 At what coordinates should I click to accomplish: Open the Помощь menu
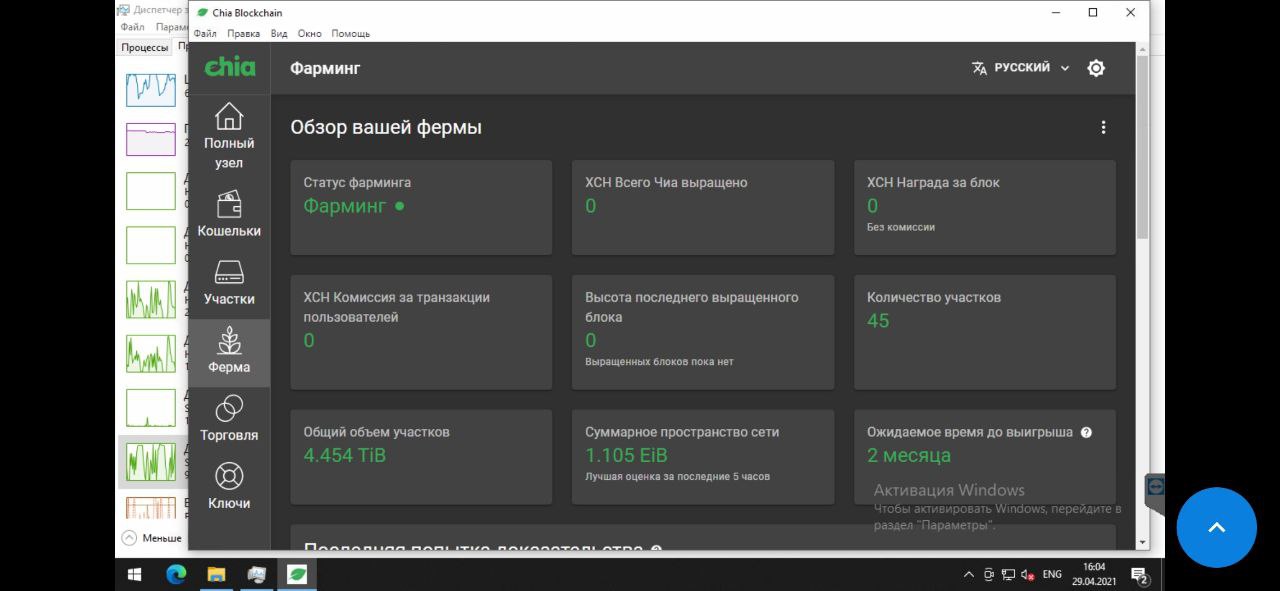click(x=350, y=33)
